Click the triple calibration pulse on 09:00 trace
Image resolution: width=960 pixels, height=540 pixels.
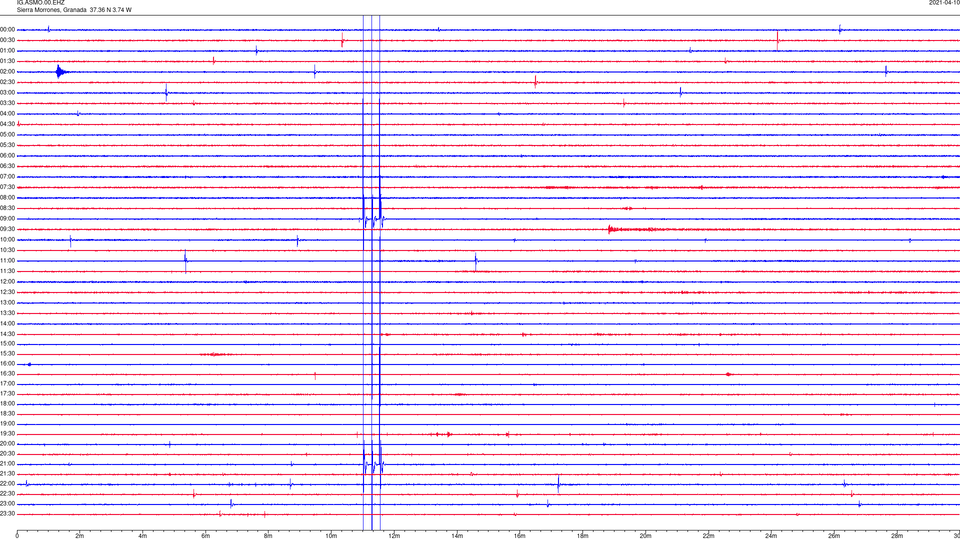(372, 219)
